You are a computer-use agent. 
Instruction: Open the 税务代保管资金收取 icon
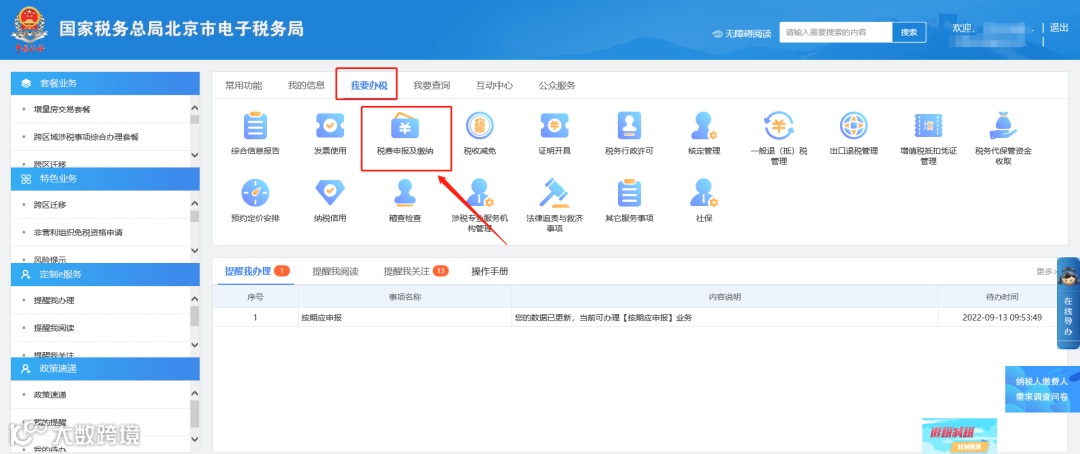coord(1003,126)
